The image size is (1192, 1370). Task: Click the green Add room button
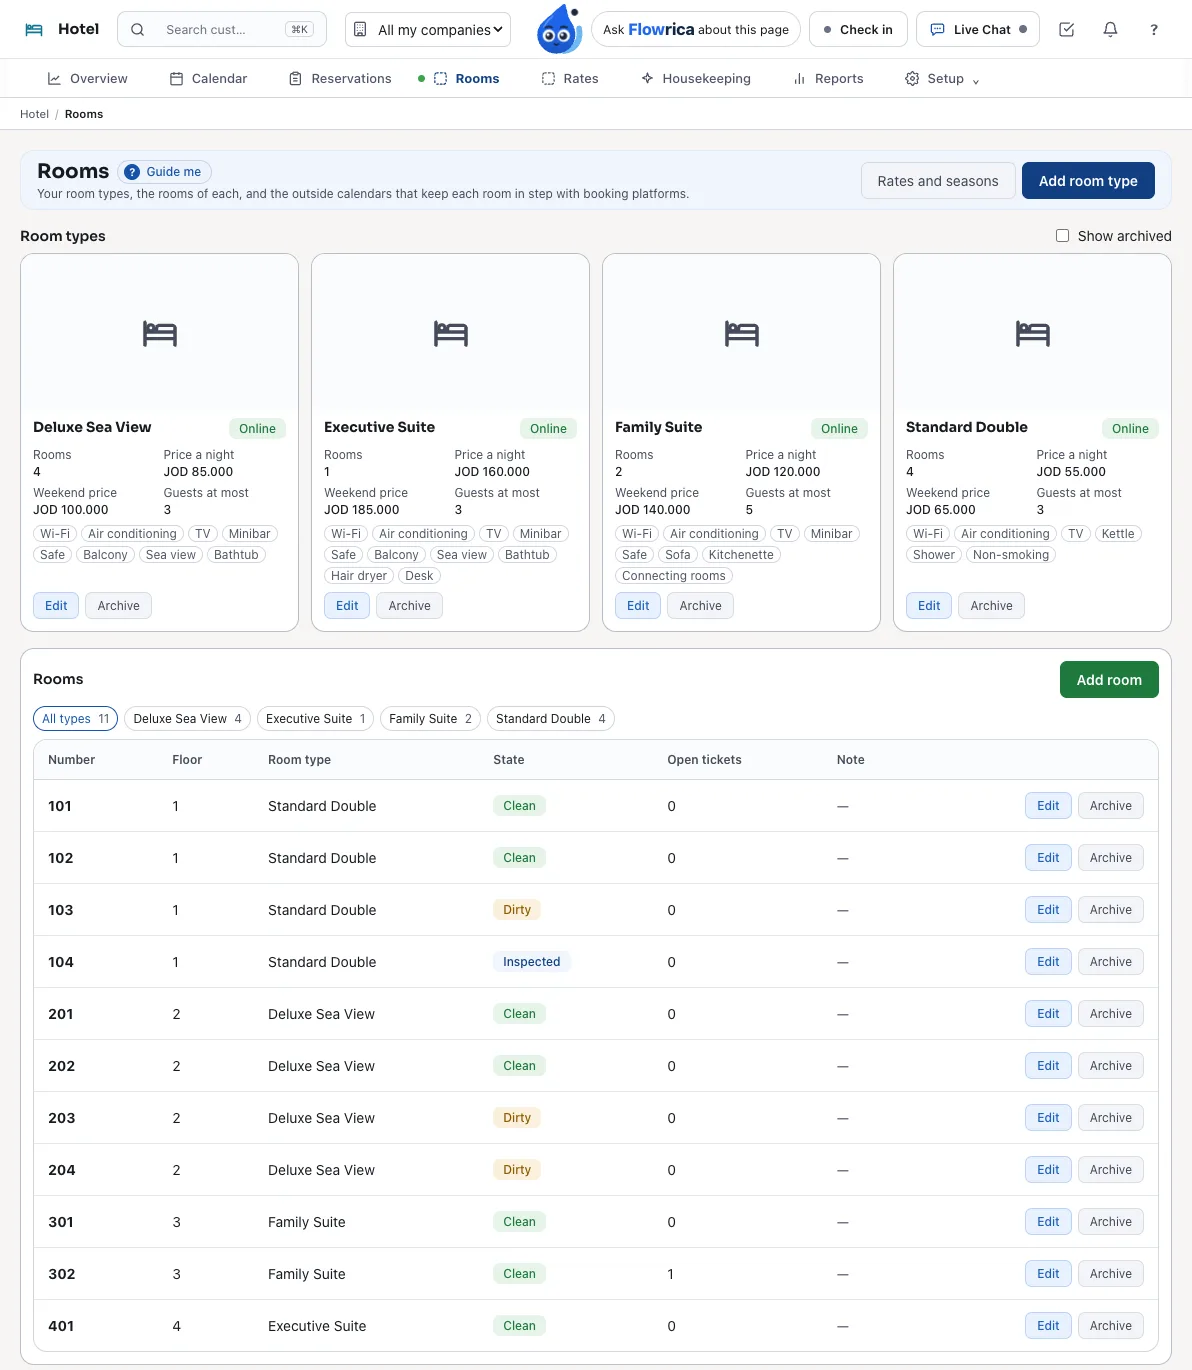point(1109,680)
